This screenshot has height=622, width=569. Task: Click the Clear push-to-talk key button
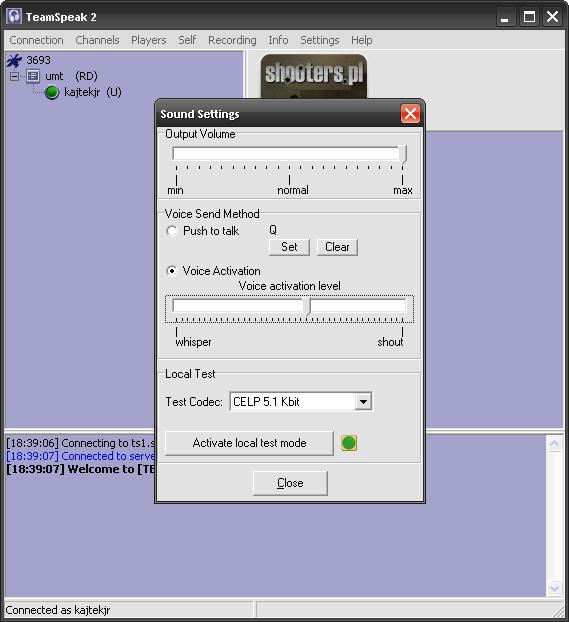coord(337,247)
